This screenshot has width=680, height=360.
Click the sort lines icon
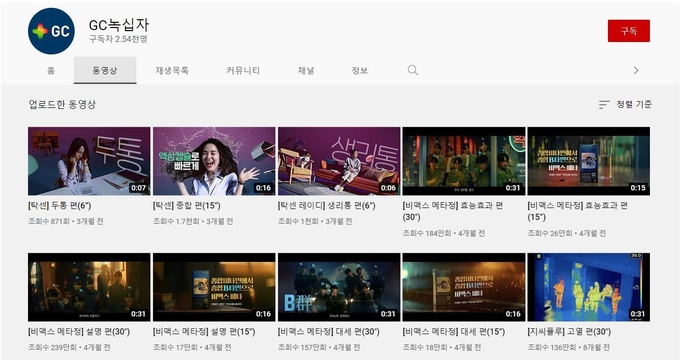coord(604,105)
